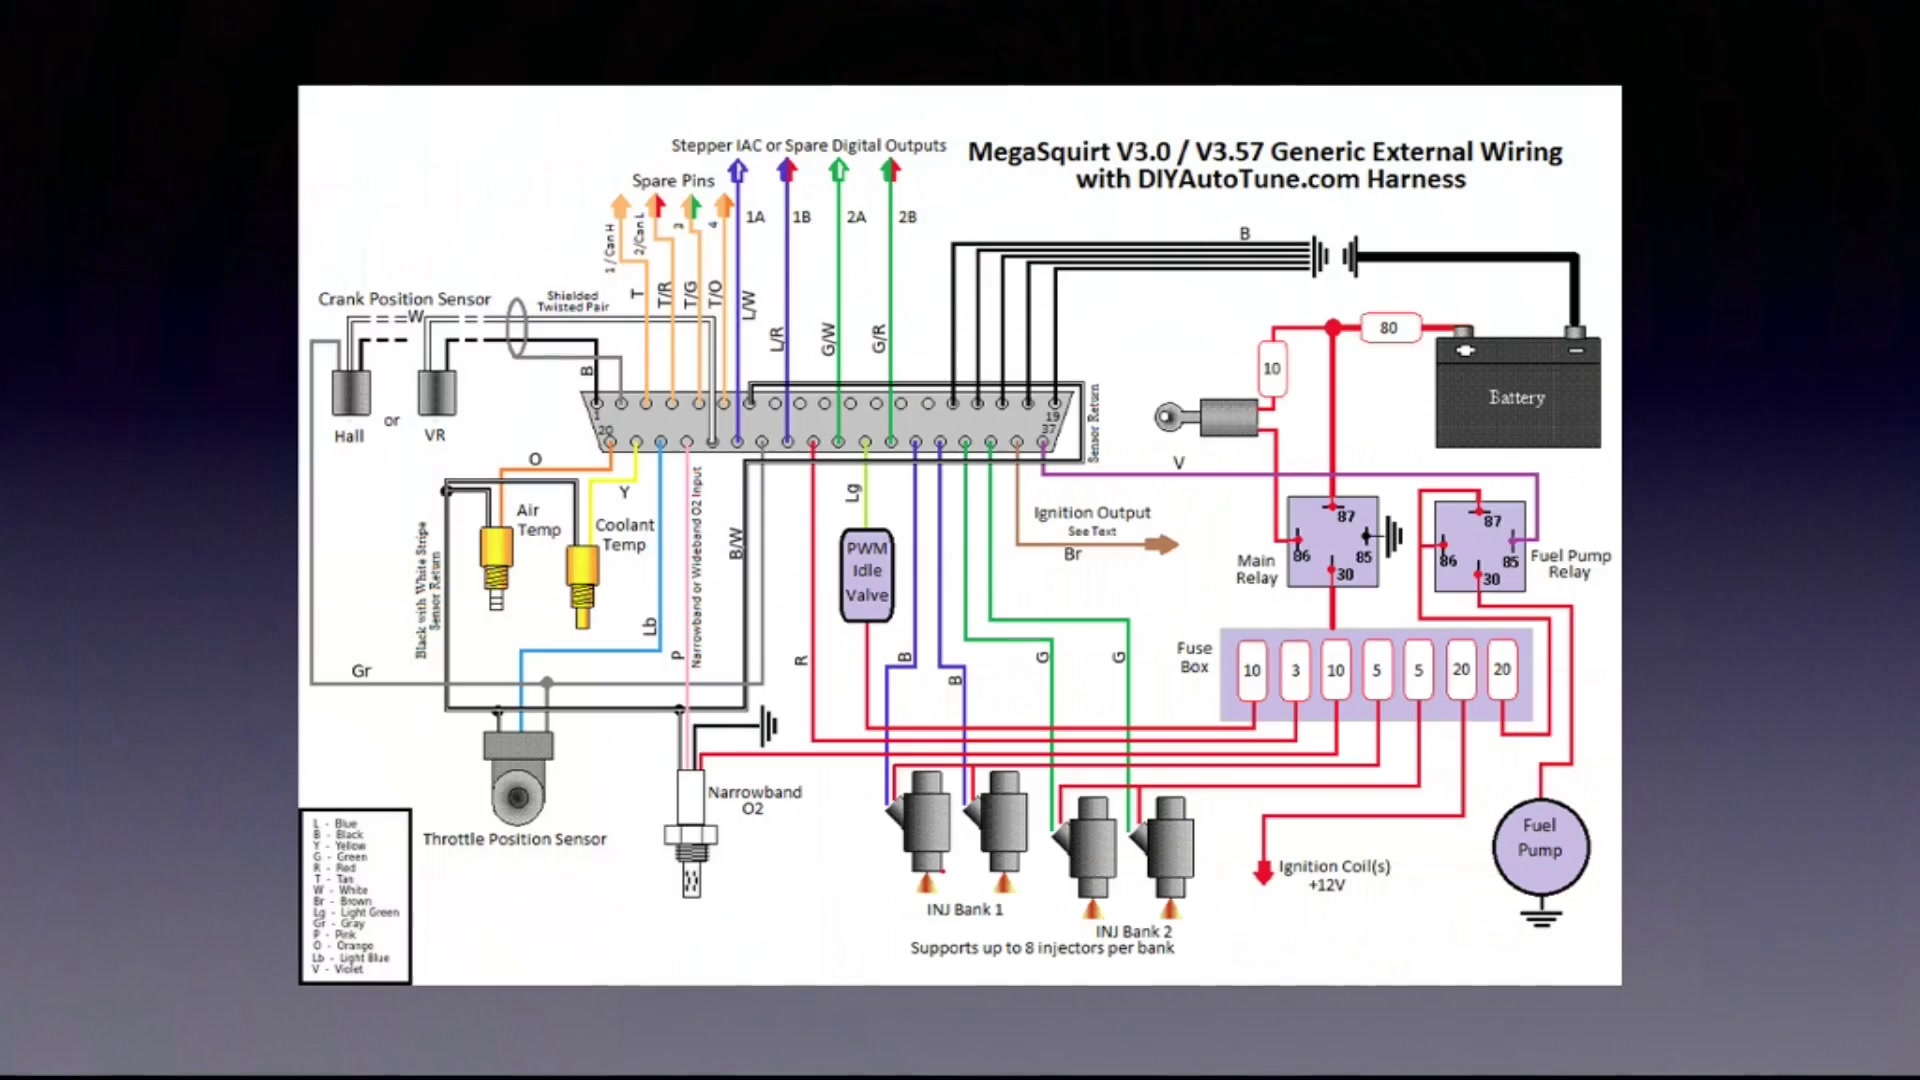Click the Air Temp sensor symbol
The height and width of the screenshot is (1080, 1920).
click(495, 566)
